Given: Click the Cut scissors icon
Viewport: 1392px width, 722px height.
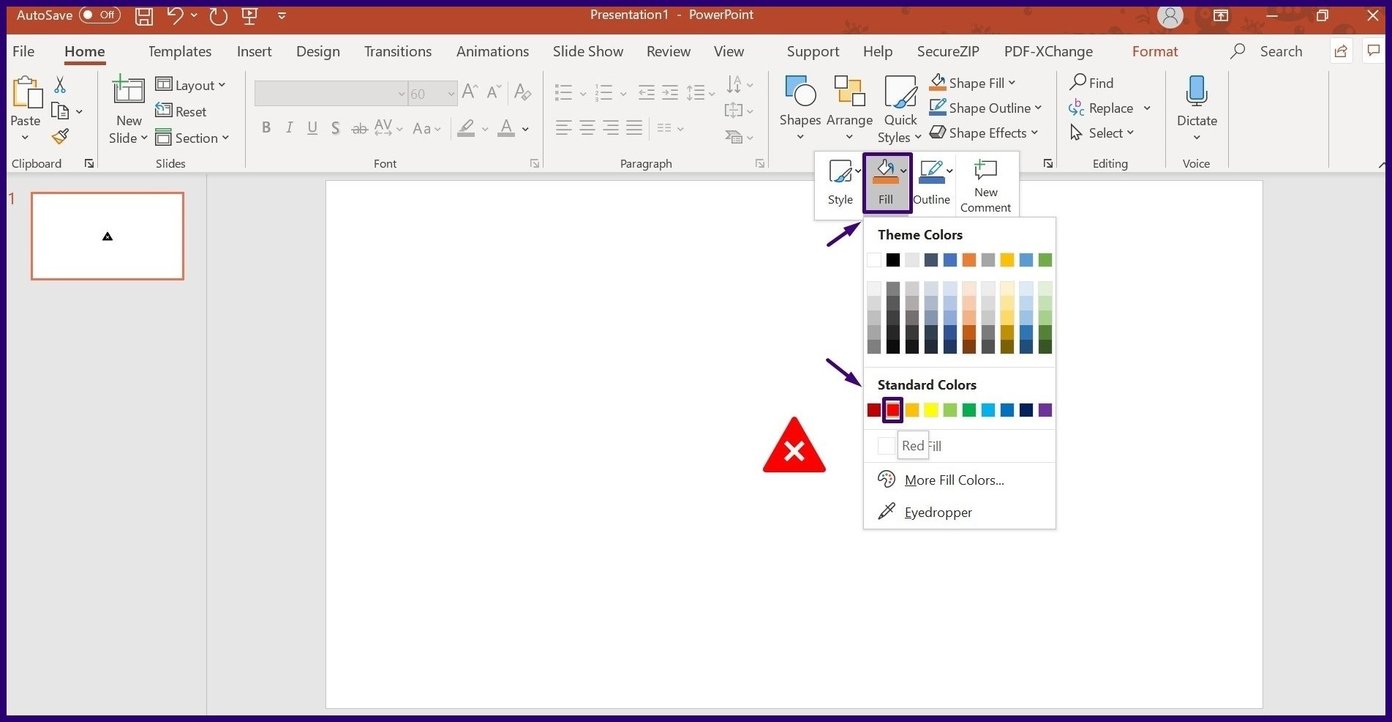Looking at the screenshot, I should tap(60, 85).
